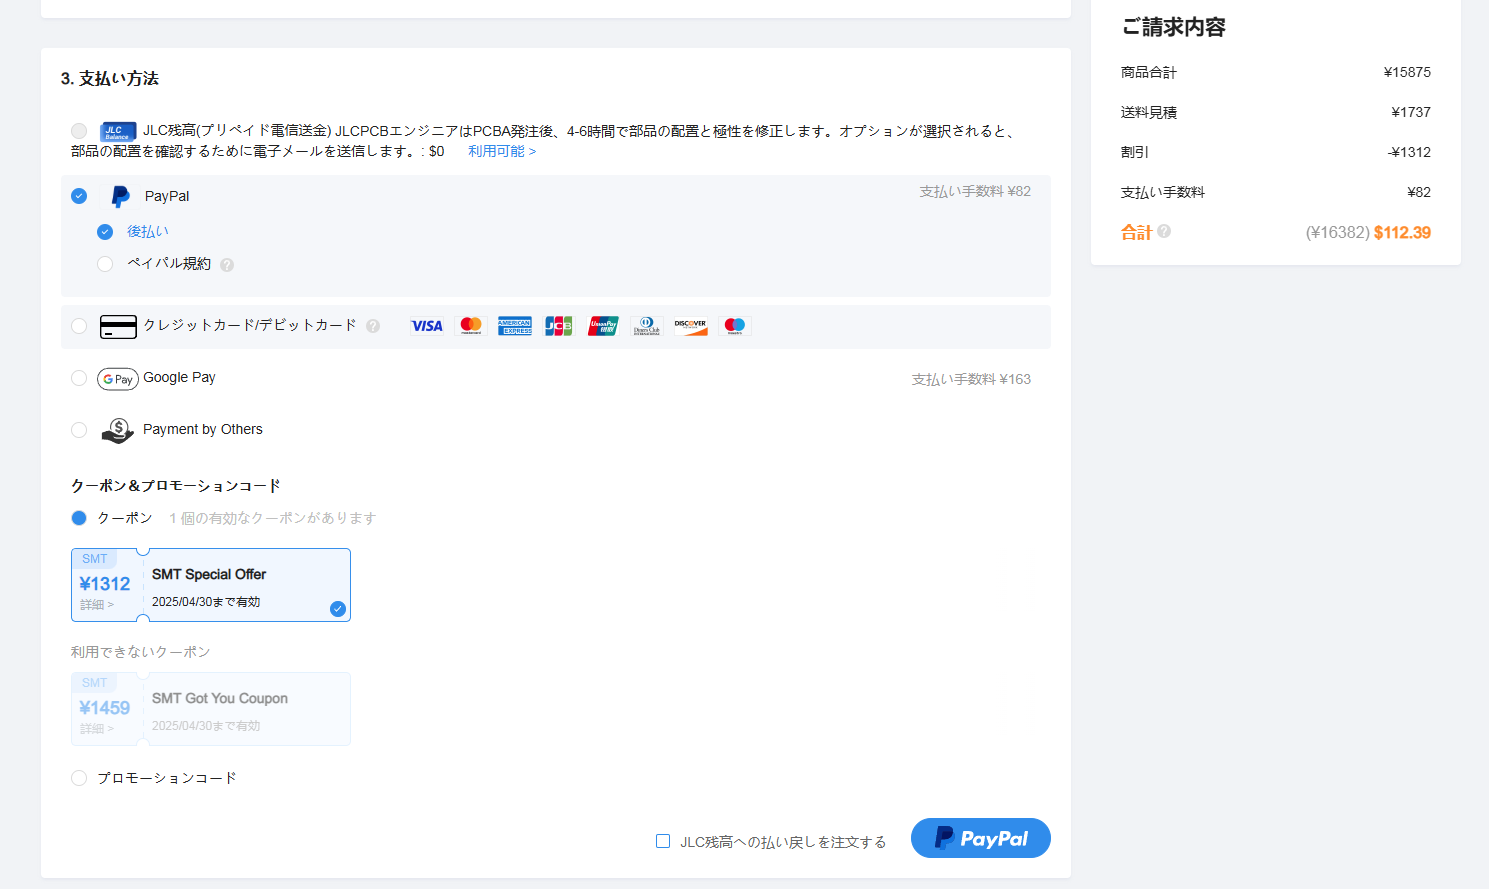Screen dimensions: 1489x889
Task: Click 1 個の有効なクーポンがあります text
Action: (273, 518)
